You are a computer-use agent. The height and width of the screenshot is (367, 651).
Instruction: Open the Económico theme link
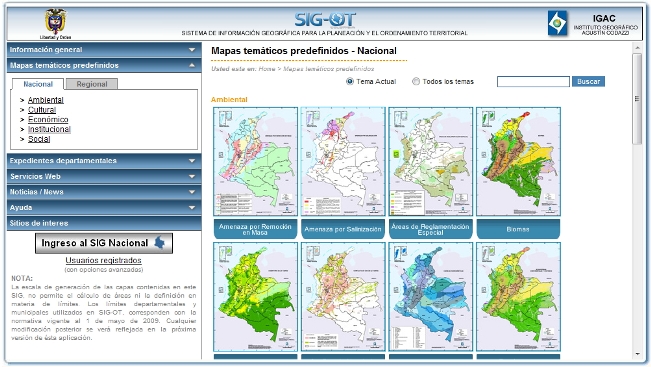click(x=48, y=120)
